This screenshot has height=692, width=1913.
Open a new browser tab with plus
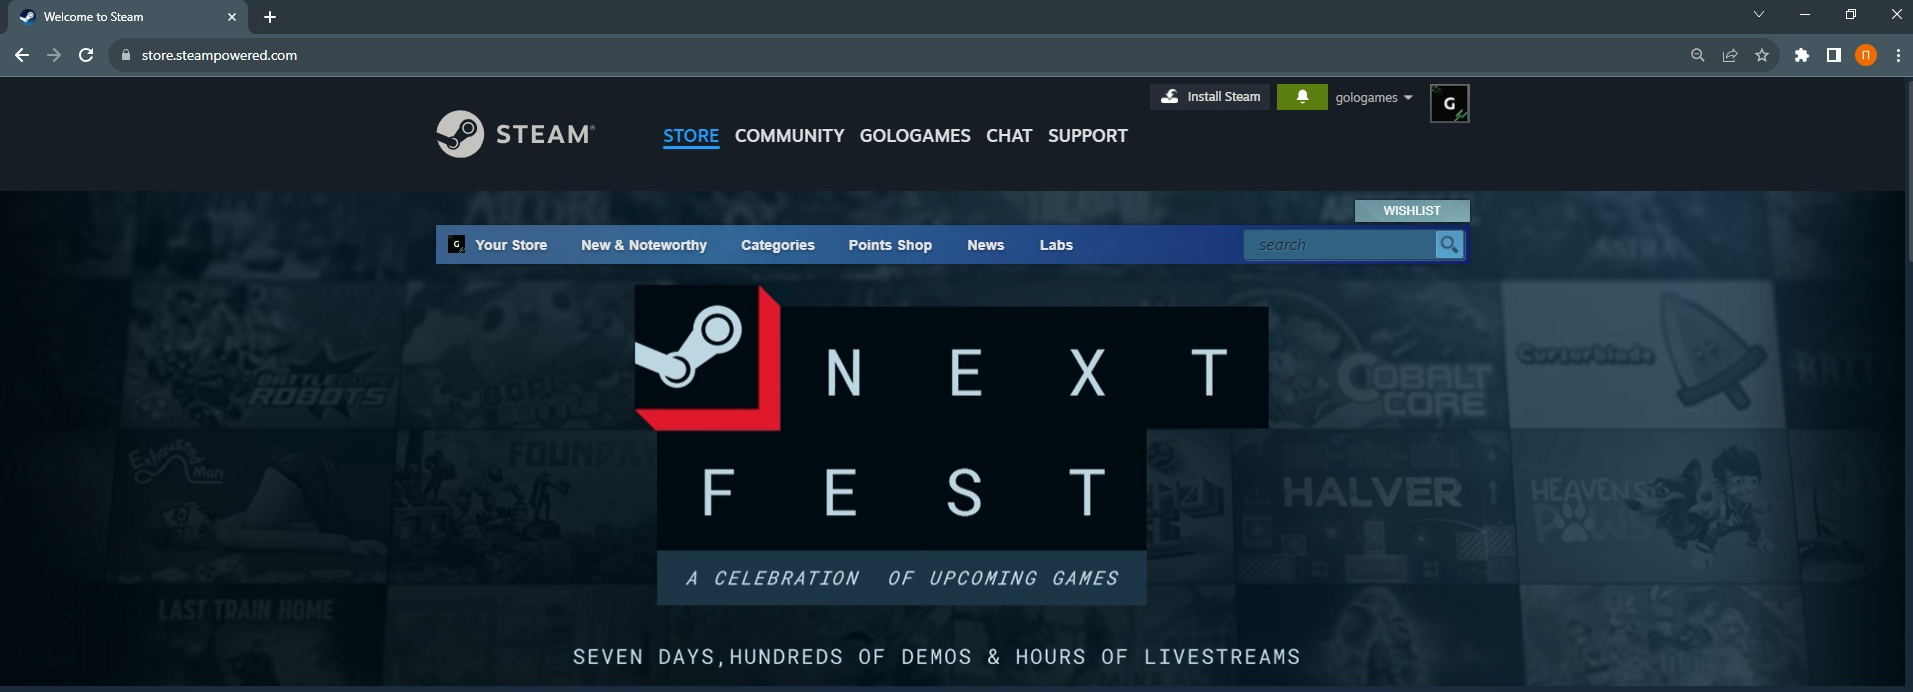coord(270,17)
